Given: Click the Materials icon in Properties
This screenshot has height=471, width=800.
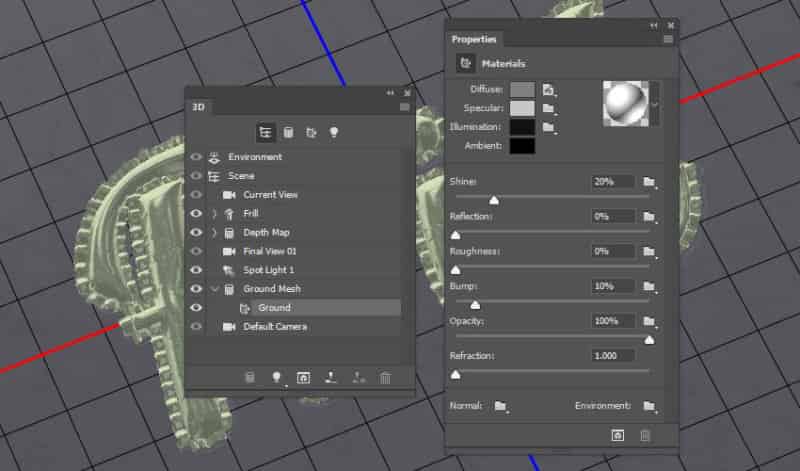Looking at the screenshot, I should [x=465, y=63].
